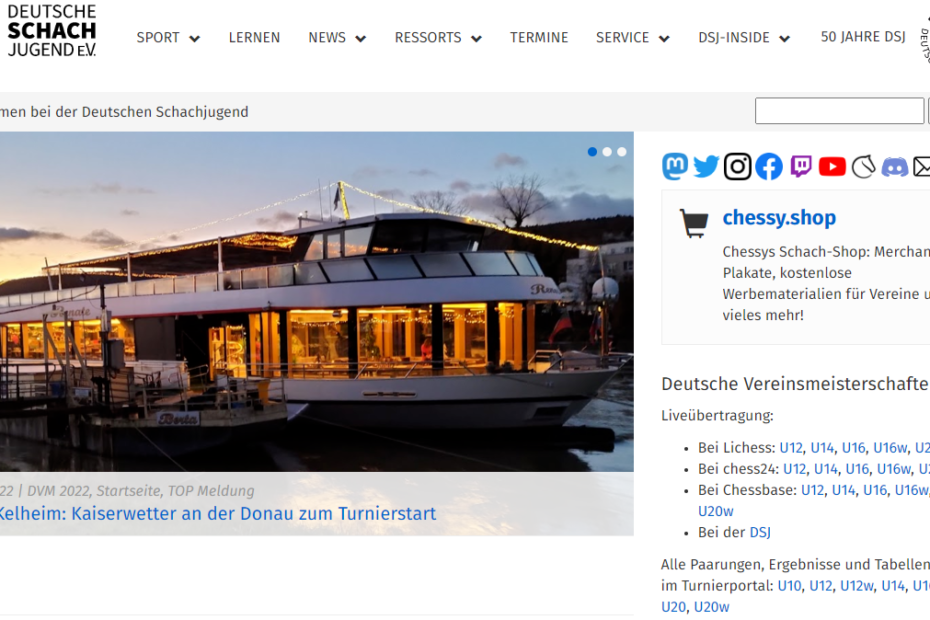Switch to the third carousel slide dot
The image size is (930, 620).
click(x=621, y=152)
